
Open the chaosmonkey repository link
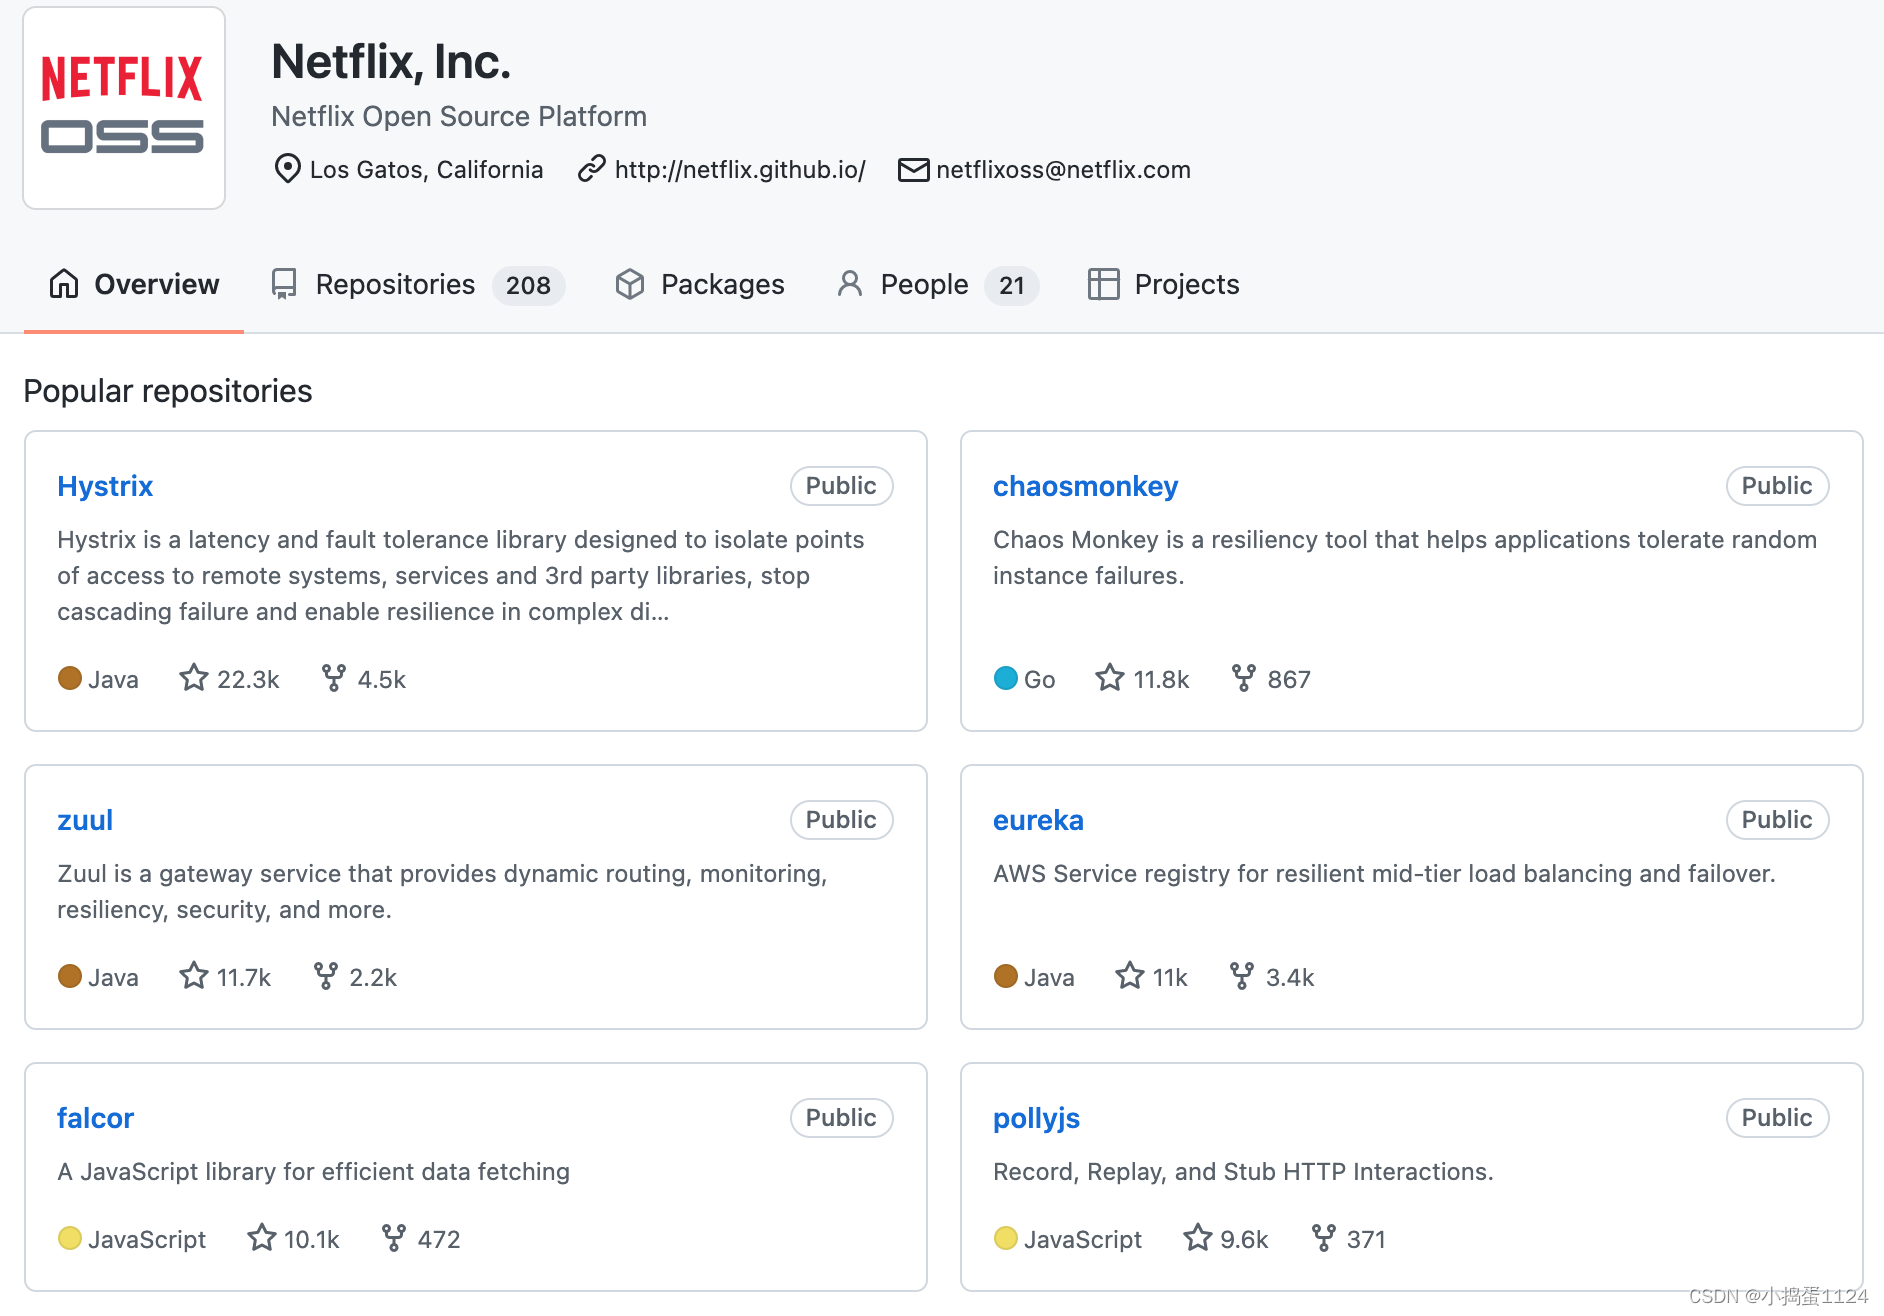pyautogui.click(x=1085, y=486)
